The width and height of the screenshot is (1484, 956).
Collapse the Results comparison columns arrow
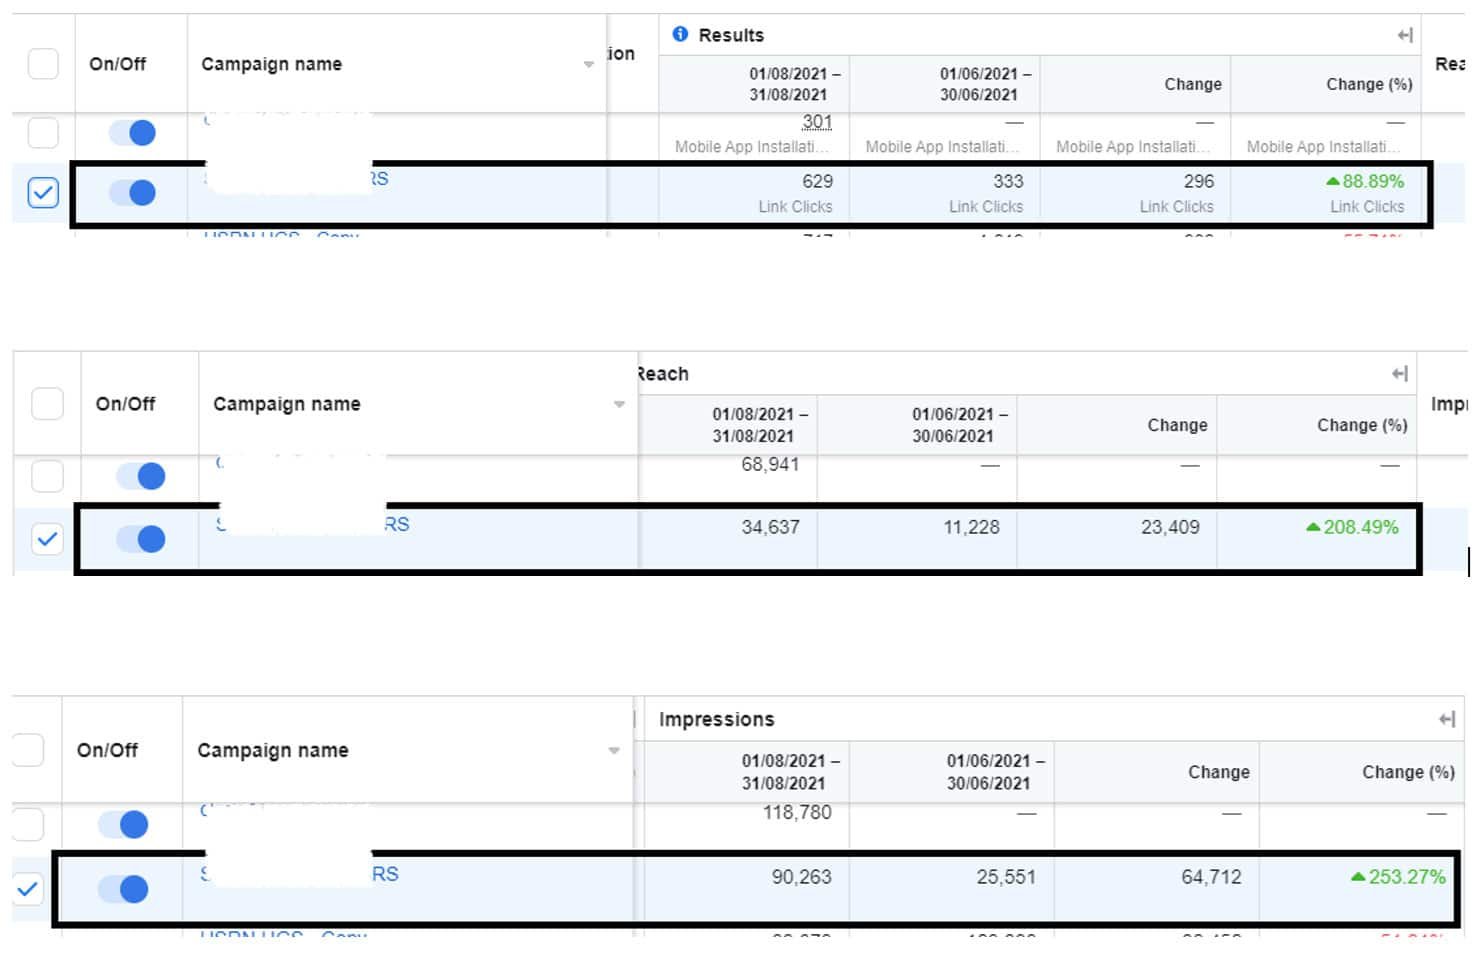pos(1405,36)
